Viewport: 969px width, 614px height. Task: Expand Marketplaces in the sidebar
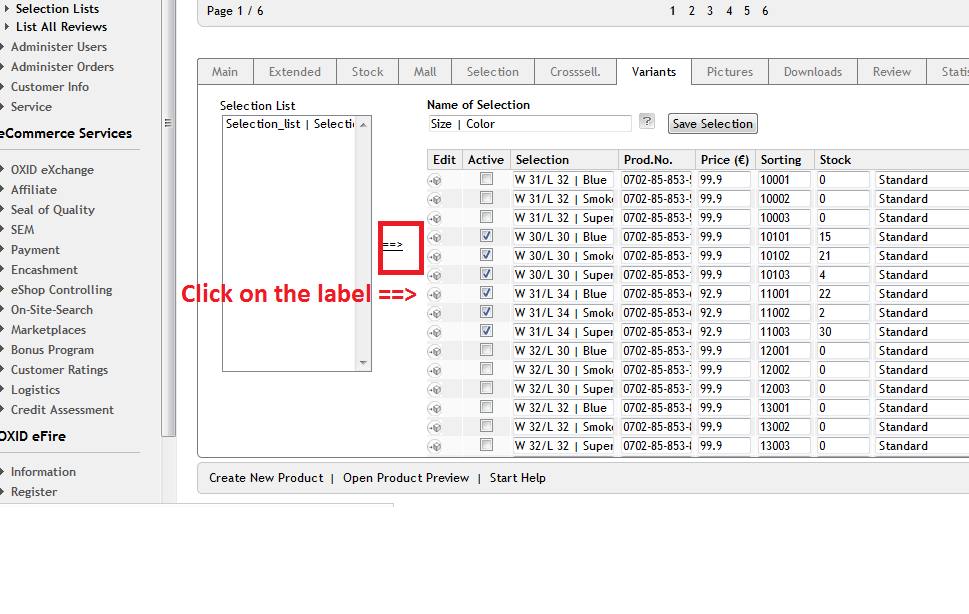point(48,330)
